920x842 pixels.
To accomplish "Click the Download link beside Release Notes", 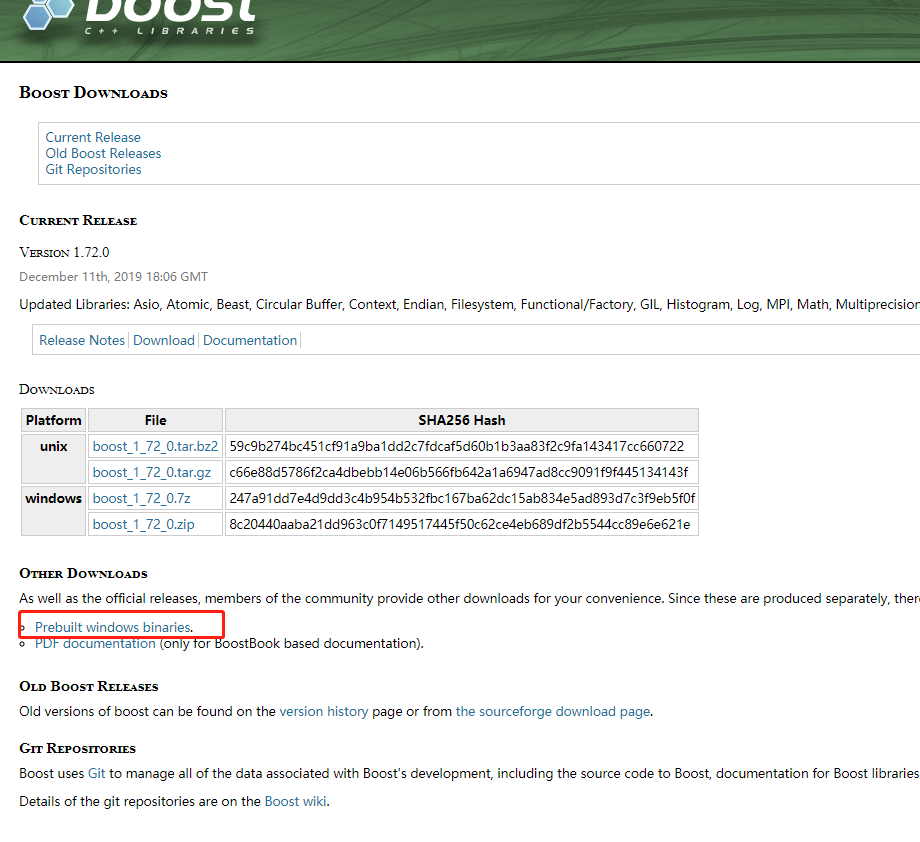I will coord(164,340).
